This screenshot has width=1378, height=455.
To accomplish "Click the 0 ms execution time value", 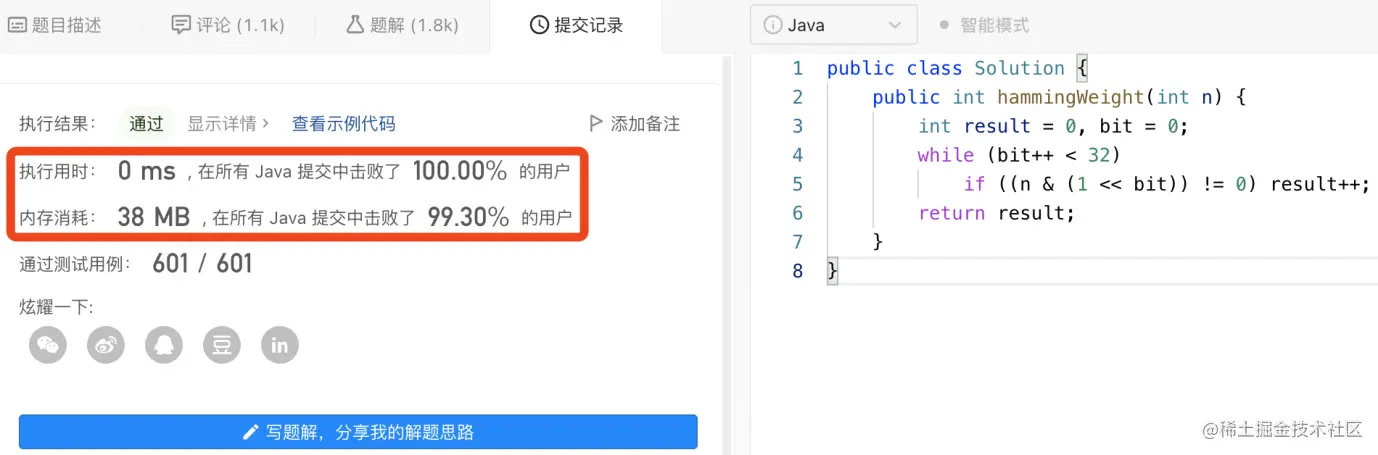I will pos(147,171).
